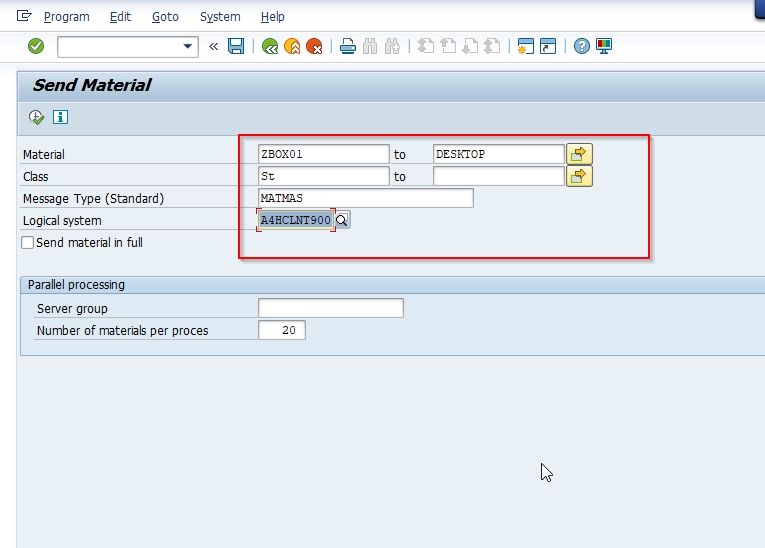
Task: Click the Server group input field
Action: (x=331, y=308)
